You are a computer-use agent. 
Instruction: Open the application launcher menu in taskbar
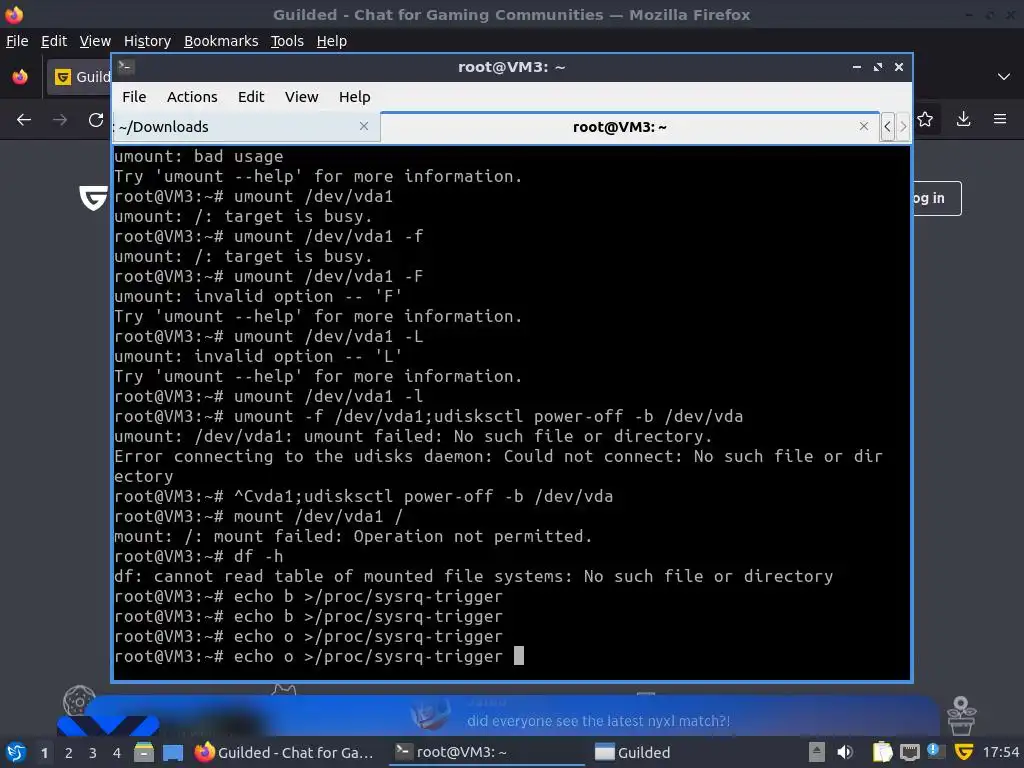(x=16, y=752)
